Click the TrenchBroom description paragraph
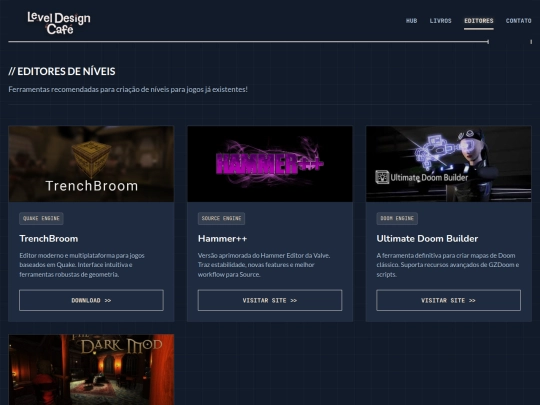Screen dimensions: 540x405 [x=82, y=265]
